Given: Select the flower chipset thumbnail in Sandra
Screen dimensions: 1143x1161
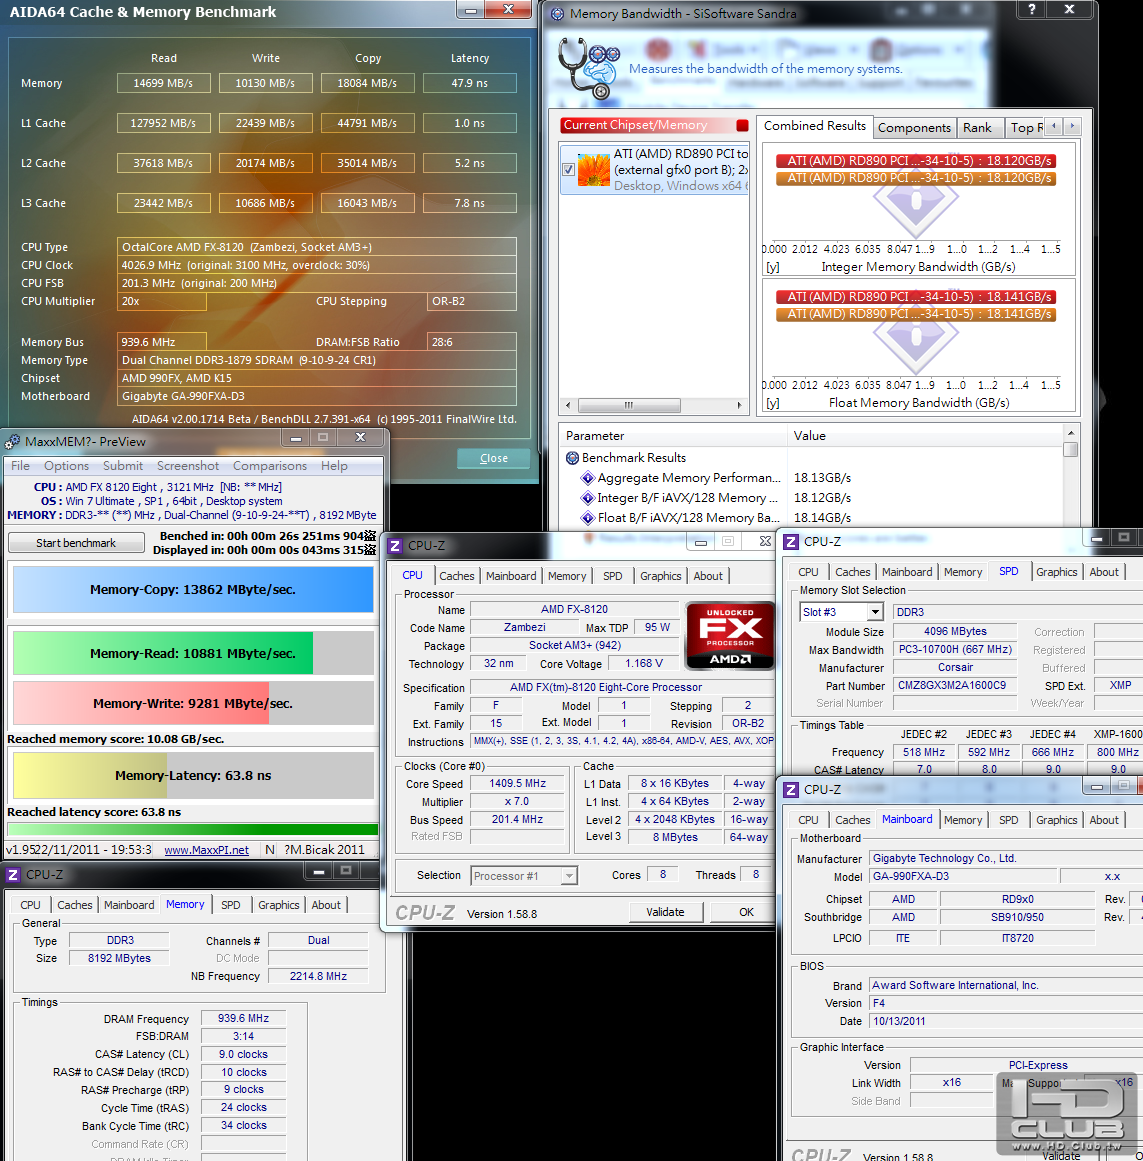Looking at the screenshot, I should 594,170.
